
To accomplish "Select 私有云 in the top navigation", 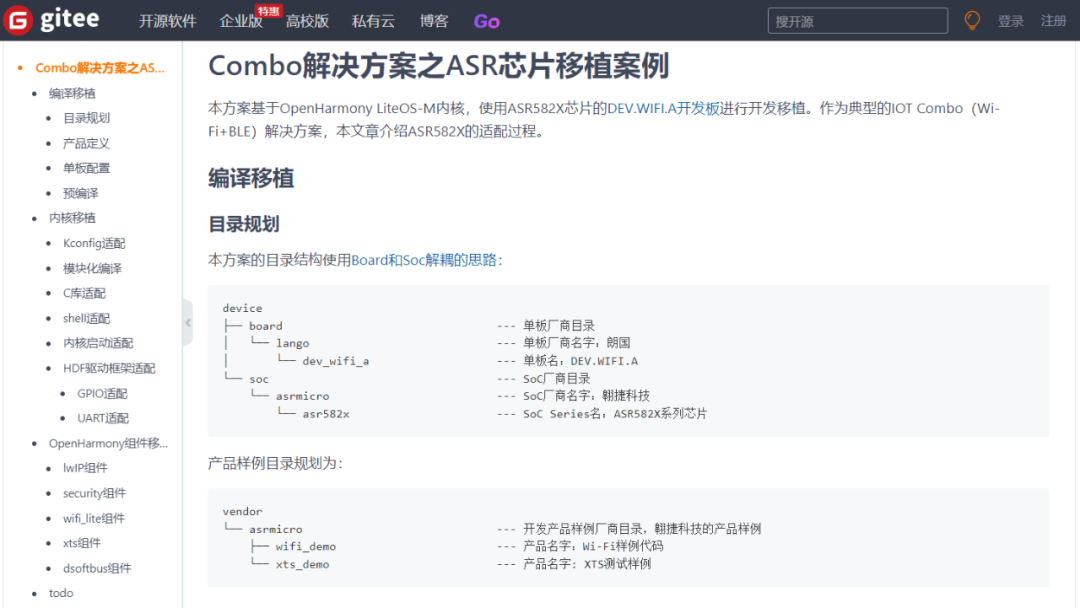I will (x=373, y=20).
